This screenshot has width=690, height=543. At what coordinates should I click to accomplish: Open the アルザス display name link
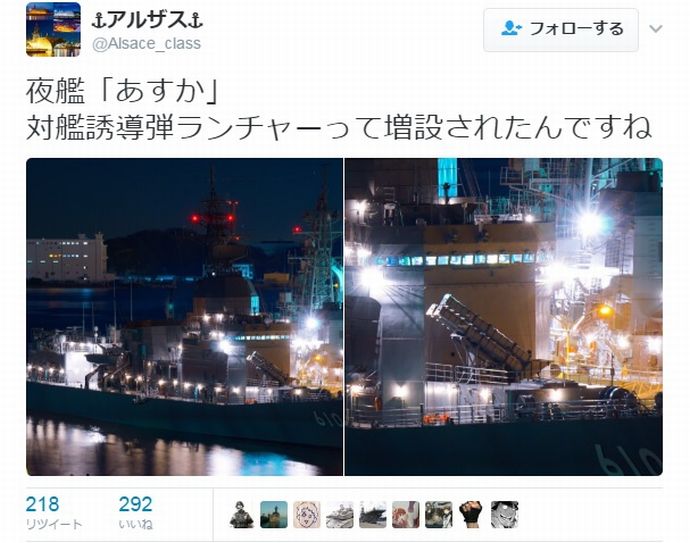click(147, 20)
